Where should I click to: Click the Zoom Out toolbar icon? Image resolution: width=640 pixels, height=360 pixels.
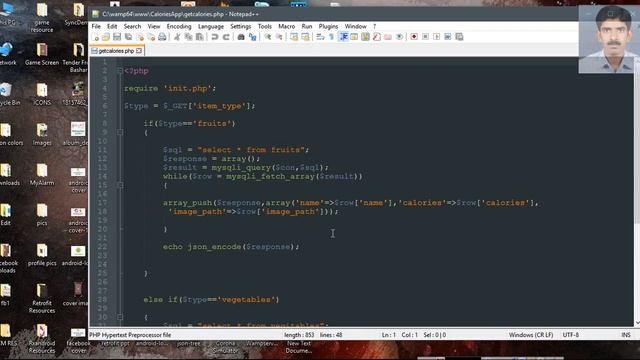279,37
